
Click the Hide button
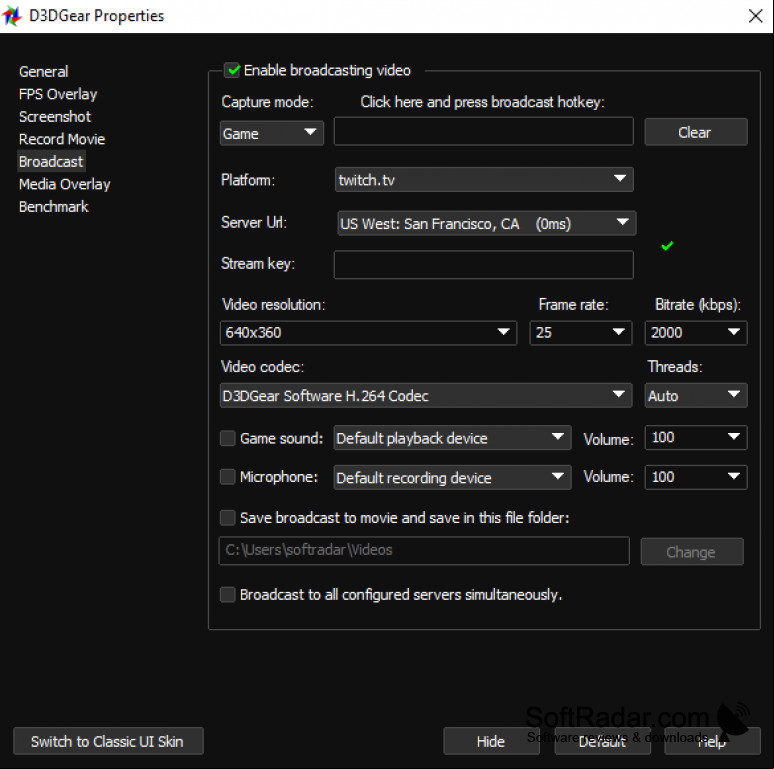491,741
